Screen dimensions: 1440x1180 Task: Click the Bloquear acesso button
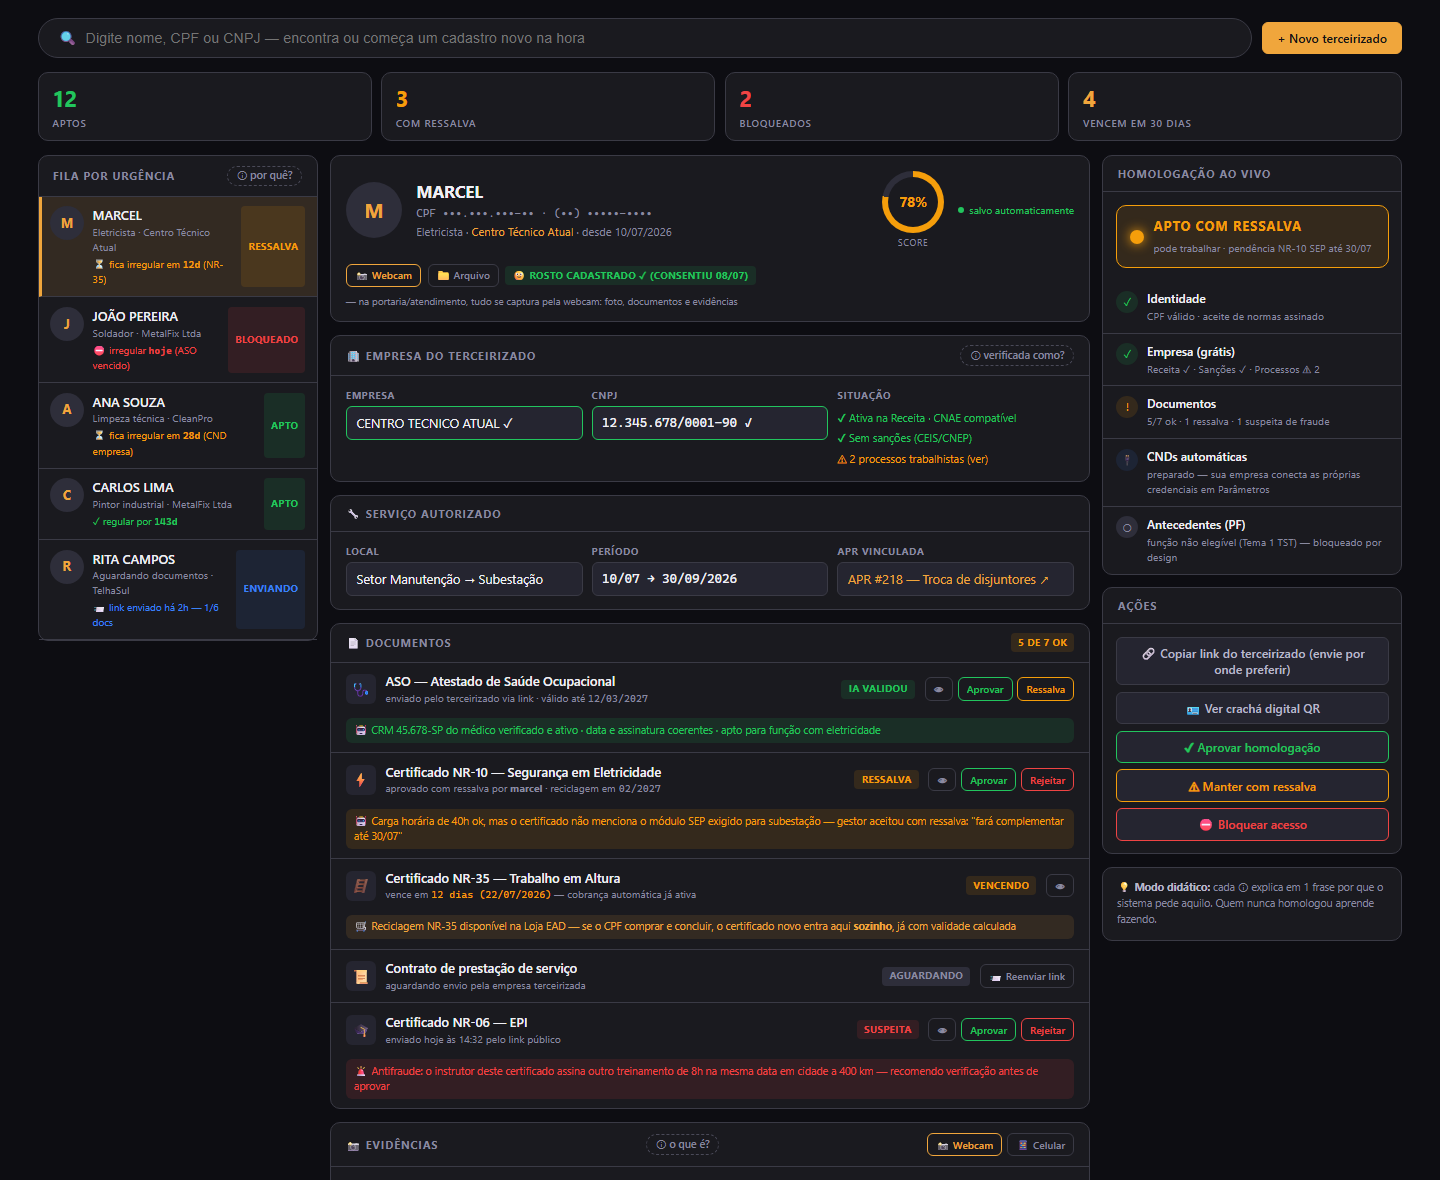click(x=1252, y=825)
